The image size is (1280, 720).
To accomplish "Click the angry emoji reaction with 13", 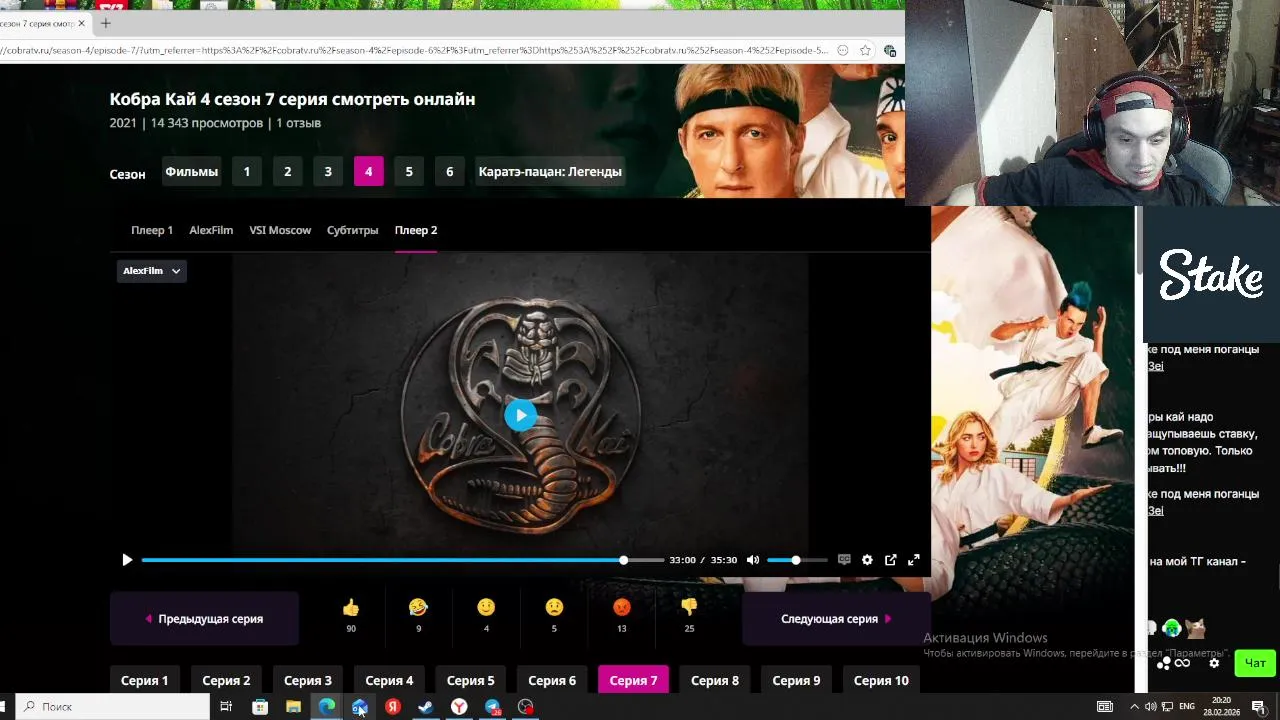I will 622,615.
